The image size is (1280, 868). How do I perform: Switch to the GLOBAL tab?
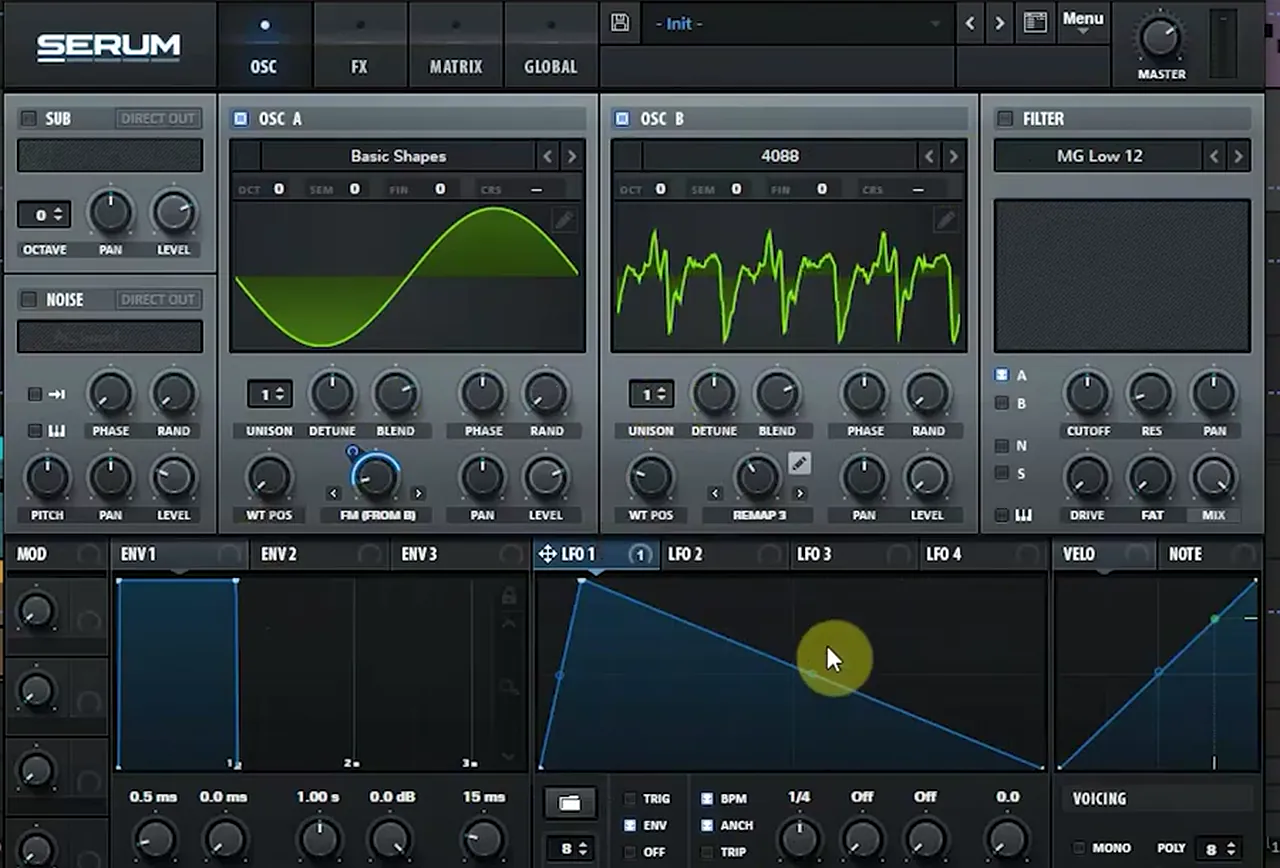pyautogui.click(x=551, y=45)
